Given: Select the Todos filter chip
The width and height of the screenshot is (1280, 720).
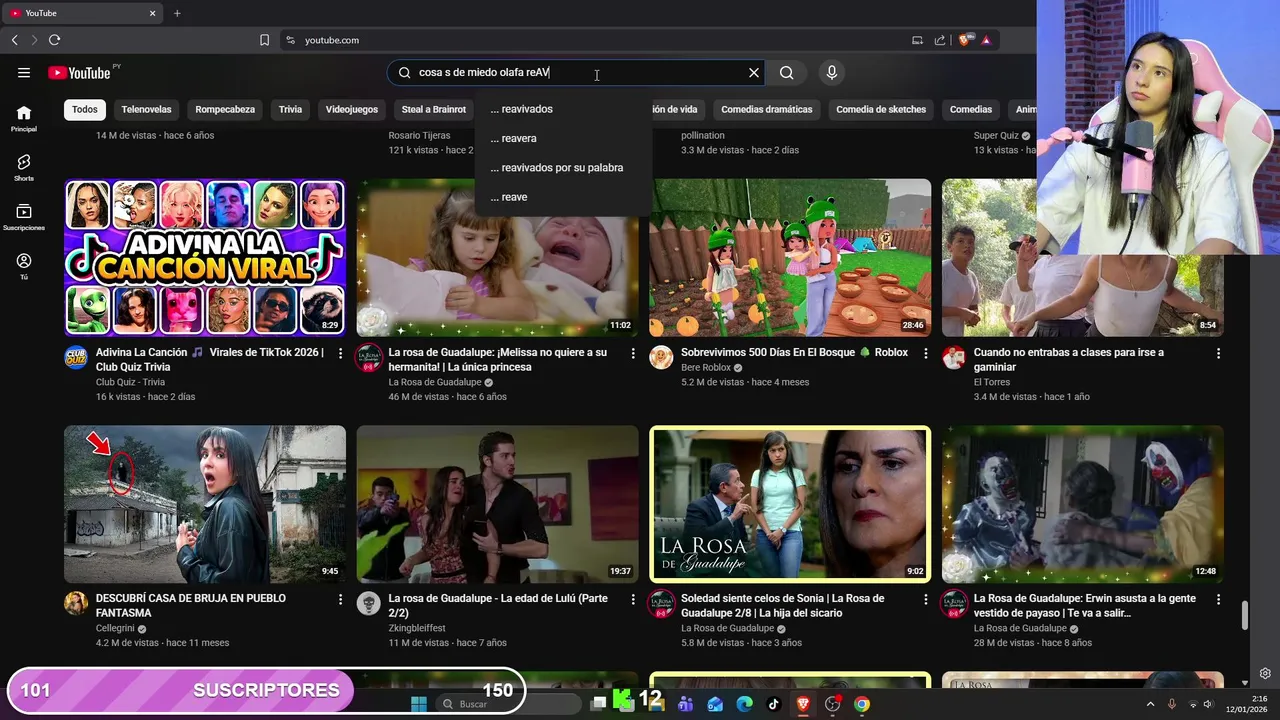Looking at the screenshot, I should coord(85,109).
